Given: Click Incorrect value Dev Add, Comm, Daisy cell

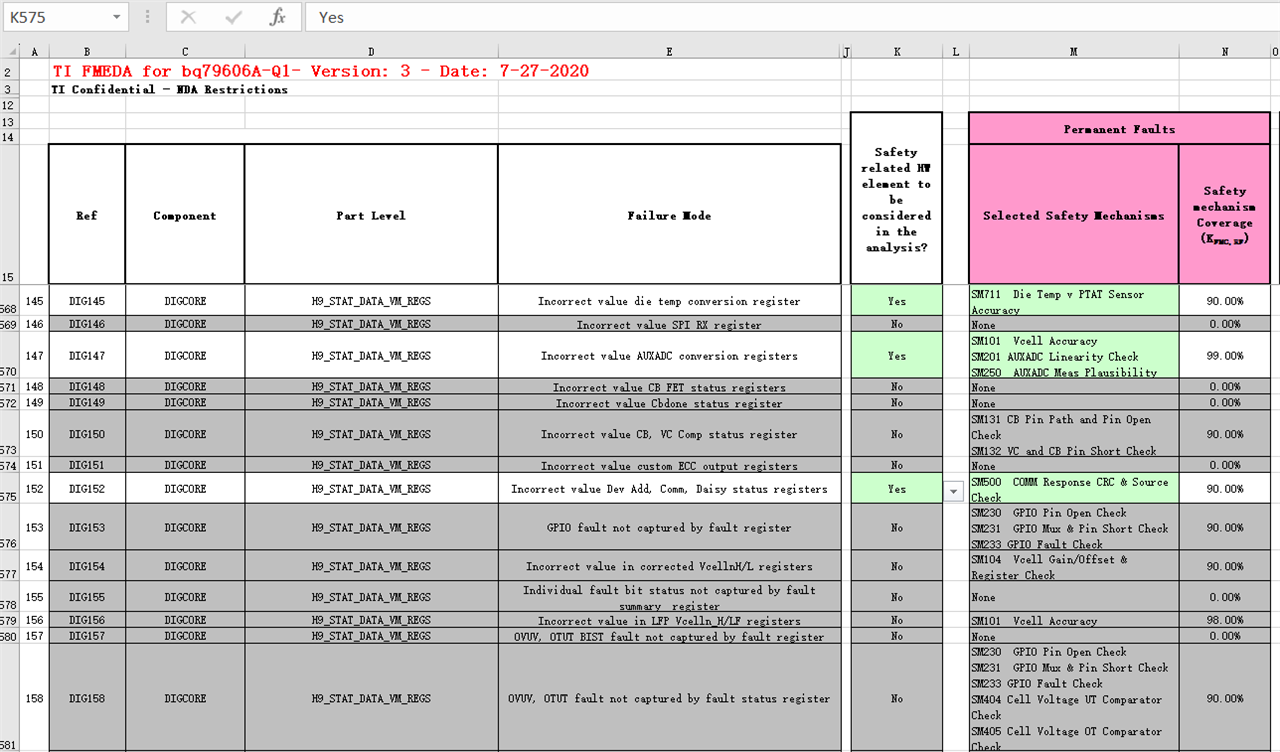Looking at the screenshot, I should 669,488.
